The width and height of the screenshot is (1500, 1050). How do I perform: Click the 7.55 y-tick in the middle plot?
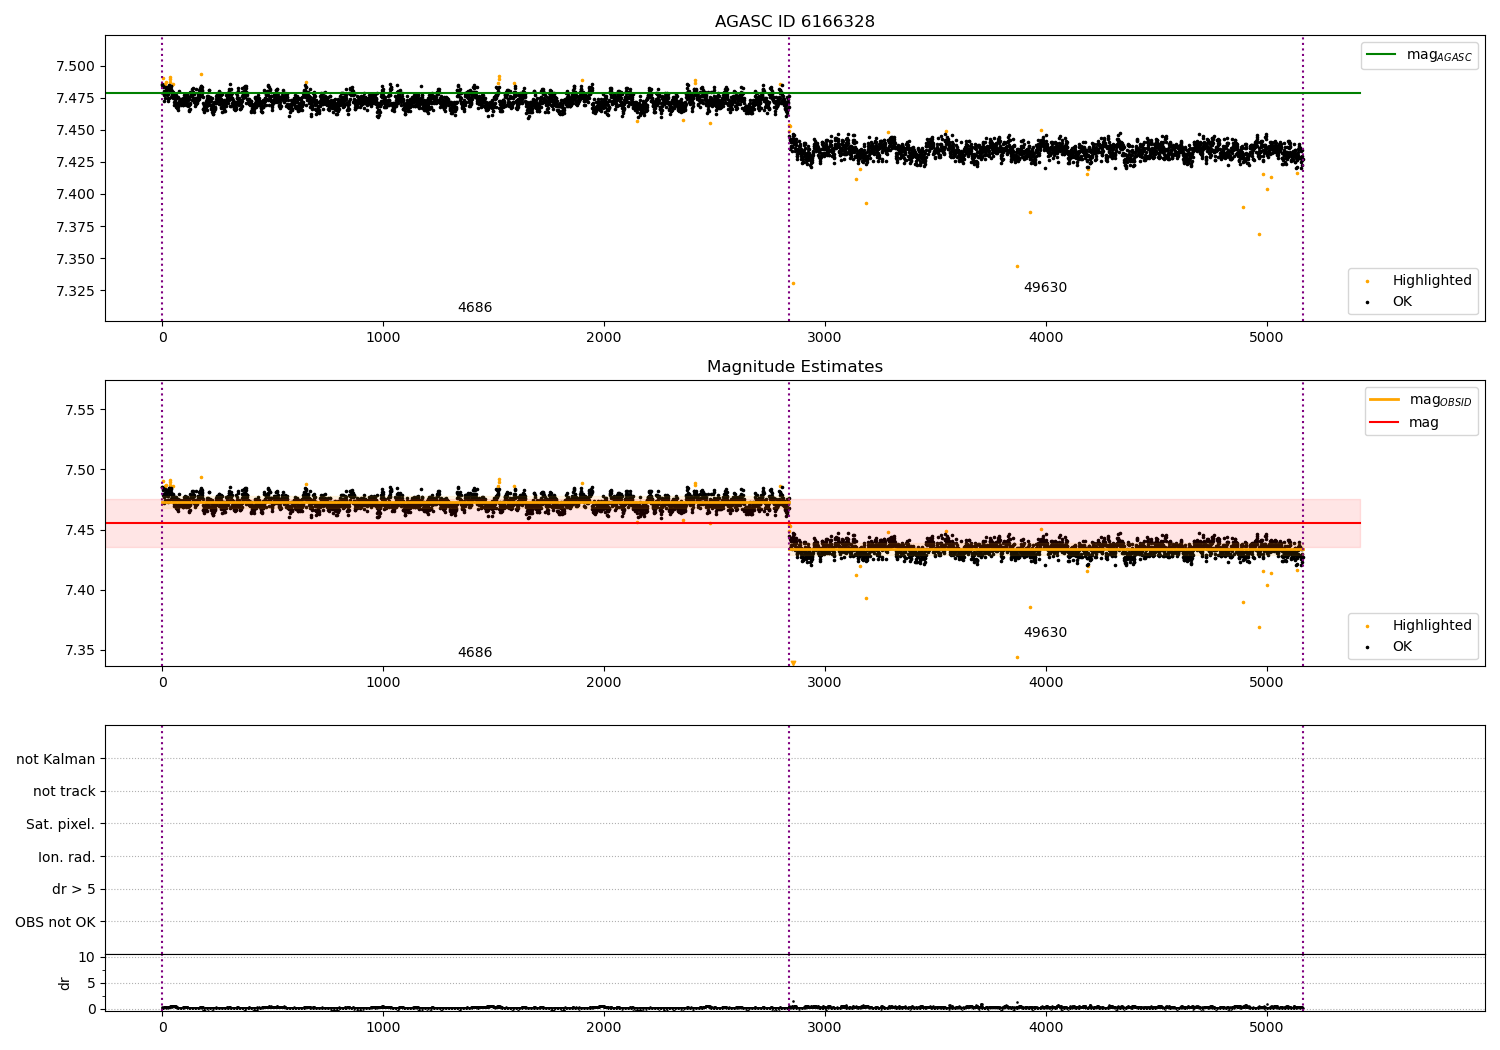coord(80,410)
